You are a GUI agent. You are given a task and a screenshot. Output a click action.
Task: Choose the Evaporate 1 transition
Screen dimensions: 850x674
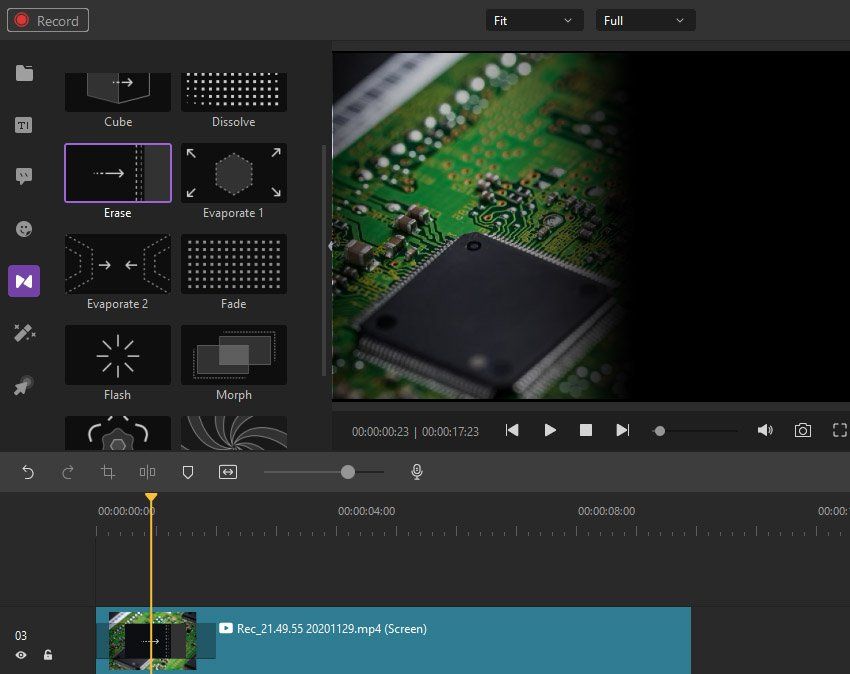(234, 173)
